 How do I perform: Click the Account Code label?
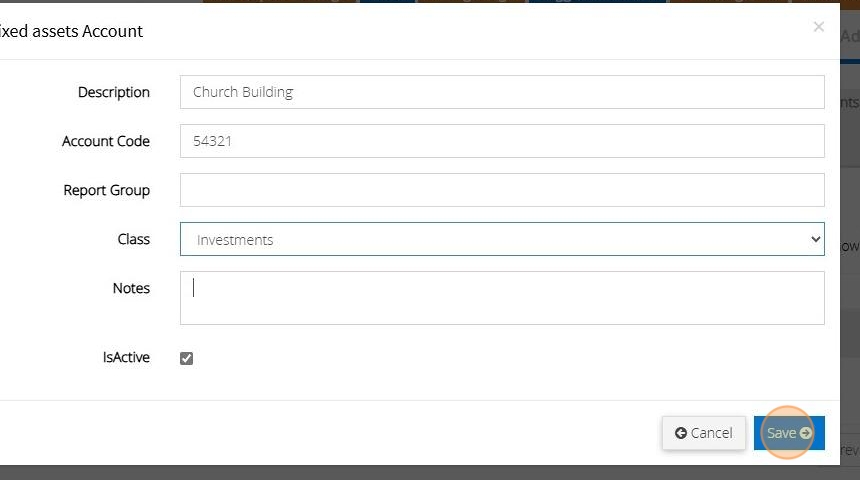(106, 141)
